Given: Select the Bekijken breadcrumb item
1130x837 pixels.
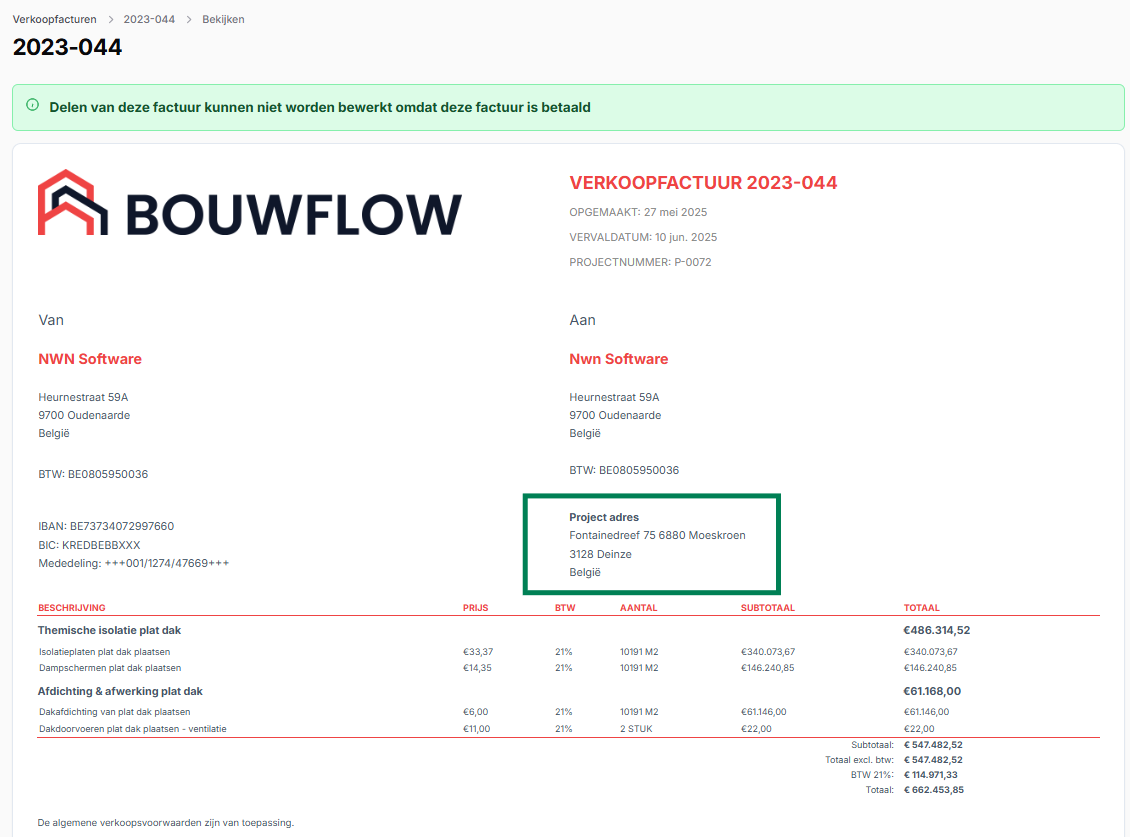Looking at the screenshot, I should 223,19.
